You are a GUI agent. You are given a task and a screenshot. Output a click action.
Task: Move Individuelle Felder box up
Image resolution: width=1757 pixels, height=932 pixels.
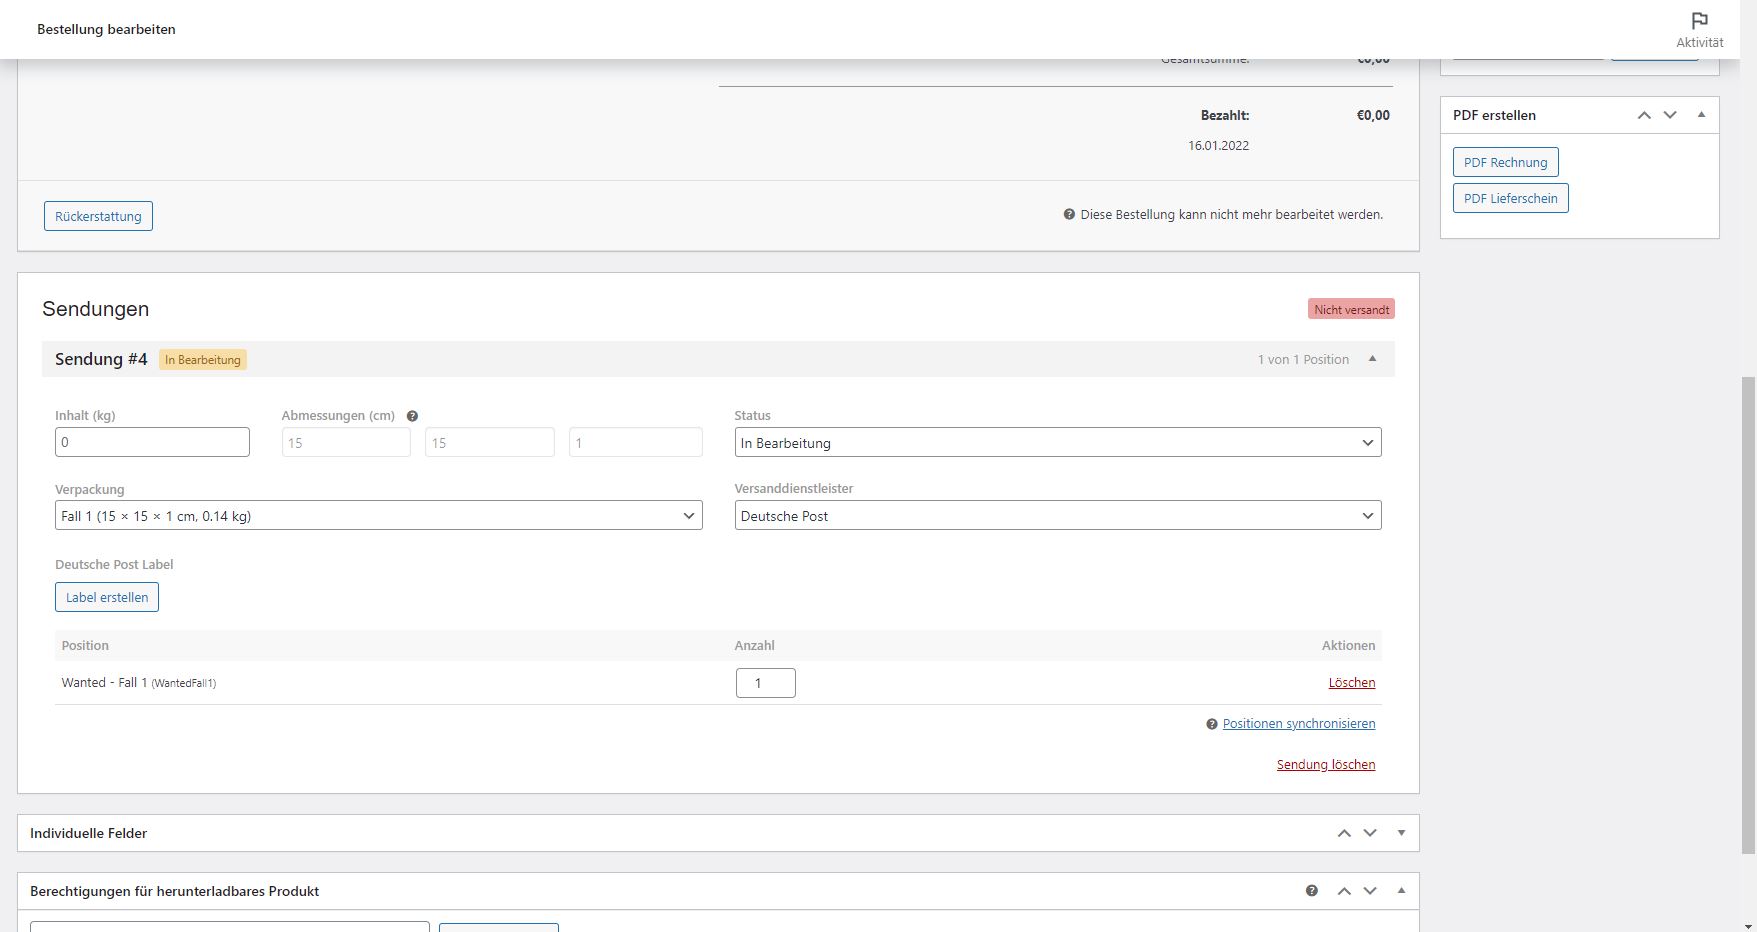point(1344,833)
